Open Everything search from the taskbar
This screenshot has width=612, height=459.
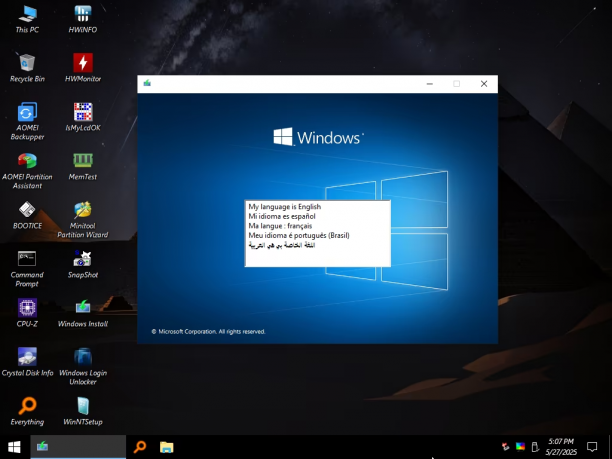140,447
